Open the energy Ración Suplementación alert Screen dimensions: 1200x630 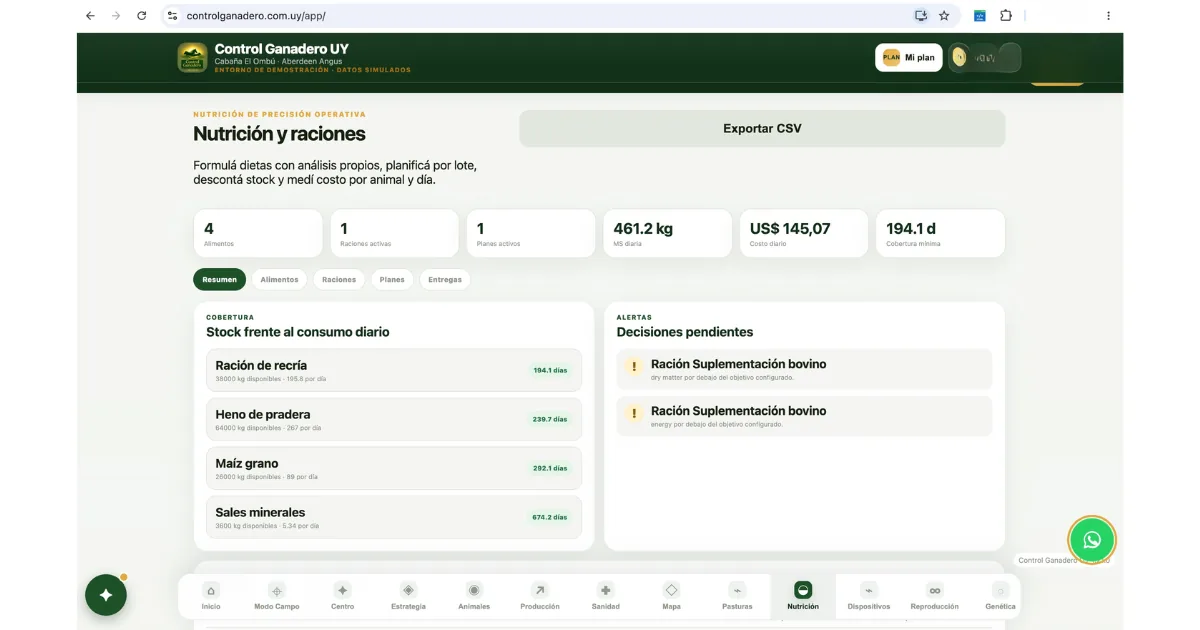coord(805,416)
